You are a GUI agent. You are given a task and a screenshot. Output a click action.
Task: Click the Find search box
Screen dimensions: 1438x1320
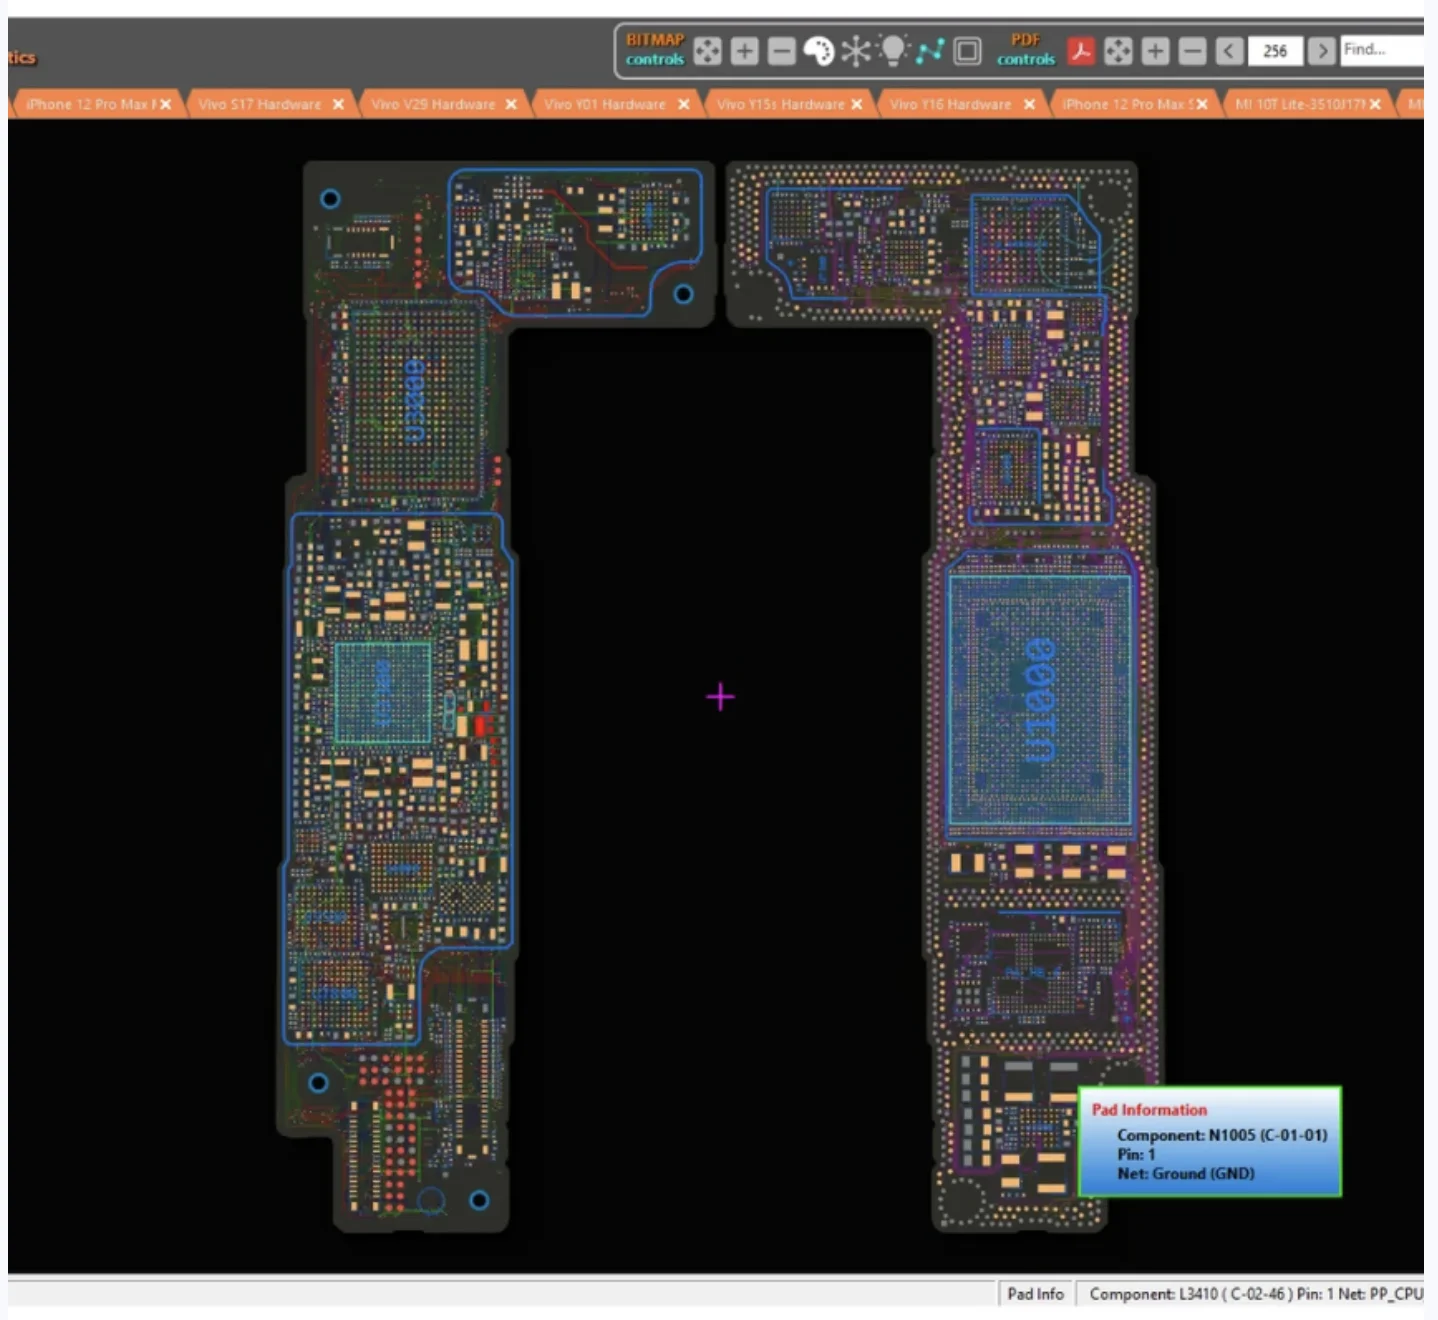pyautogui.click(x=1382, y=50)
